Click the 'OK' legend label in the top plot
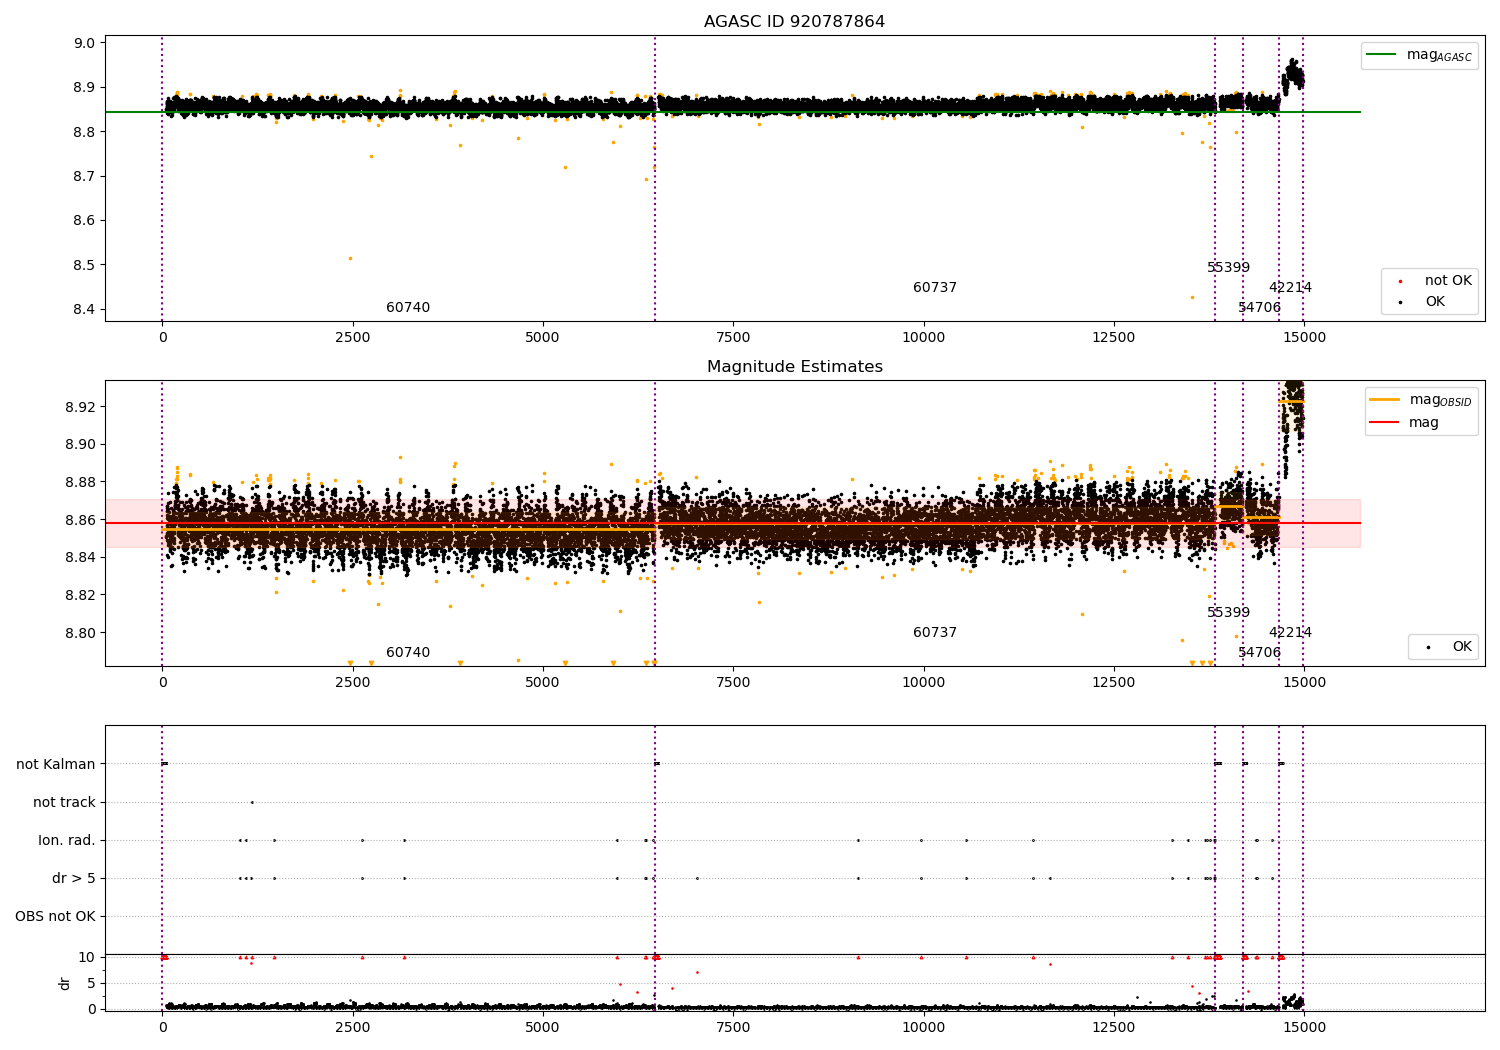The width and height of the screenshot is (1500, 1050). (1435, 302)
